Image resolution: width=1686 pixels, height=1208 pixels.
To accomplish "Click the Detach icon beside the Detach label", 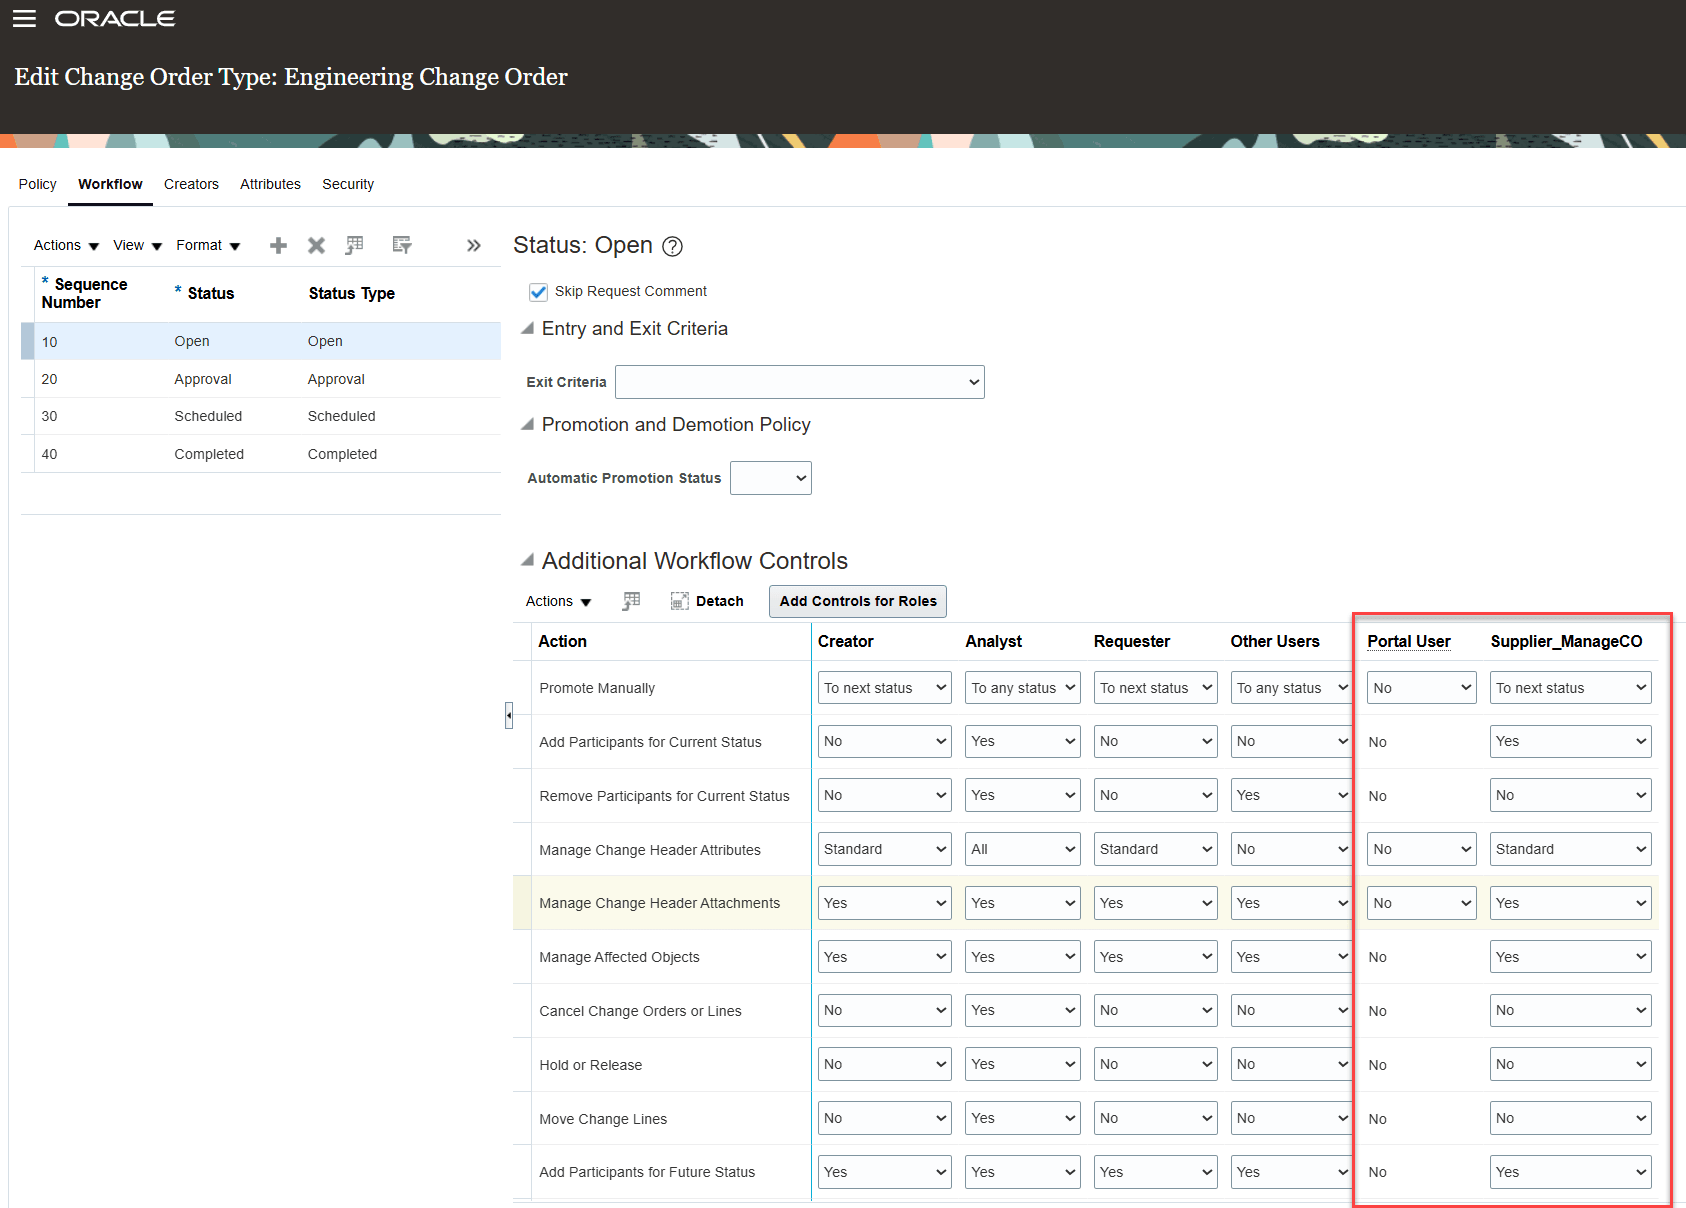I will pos(678,601).
